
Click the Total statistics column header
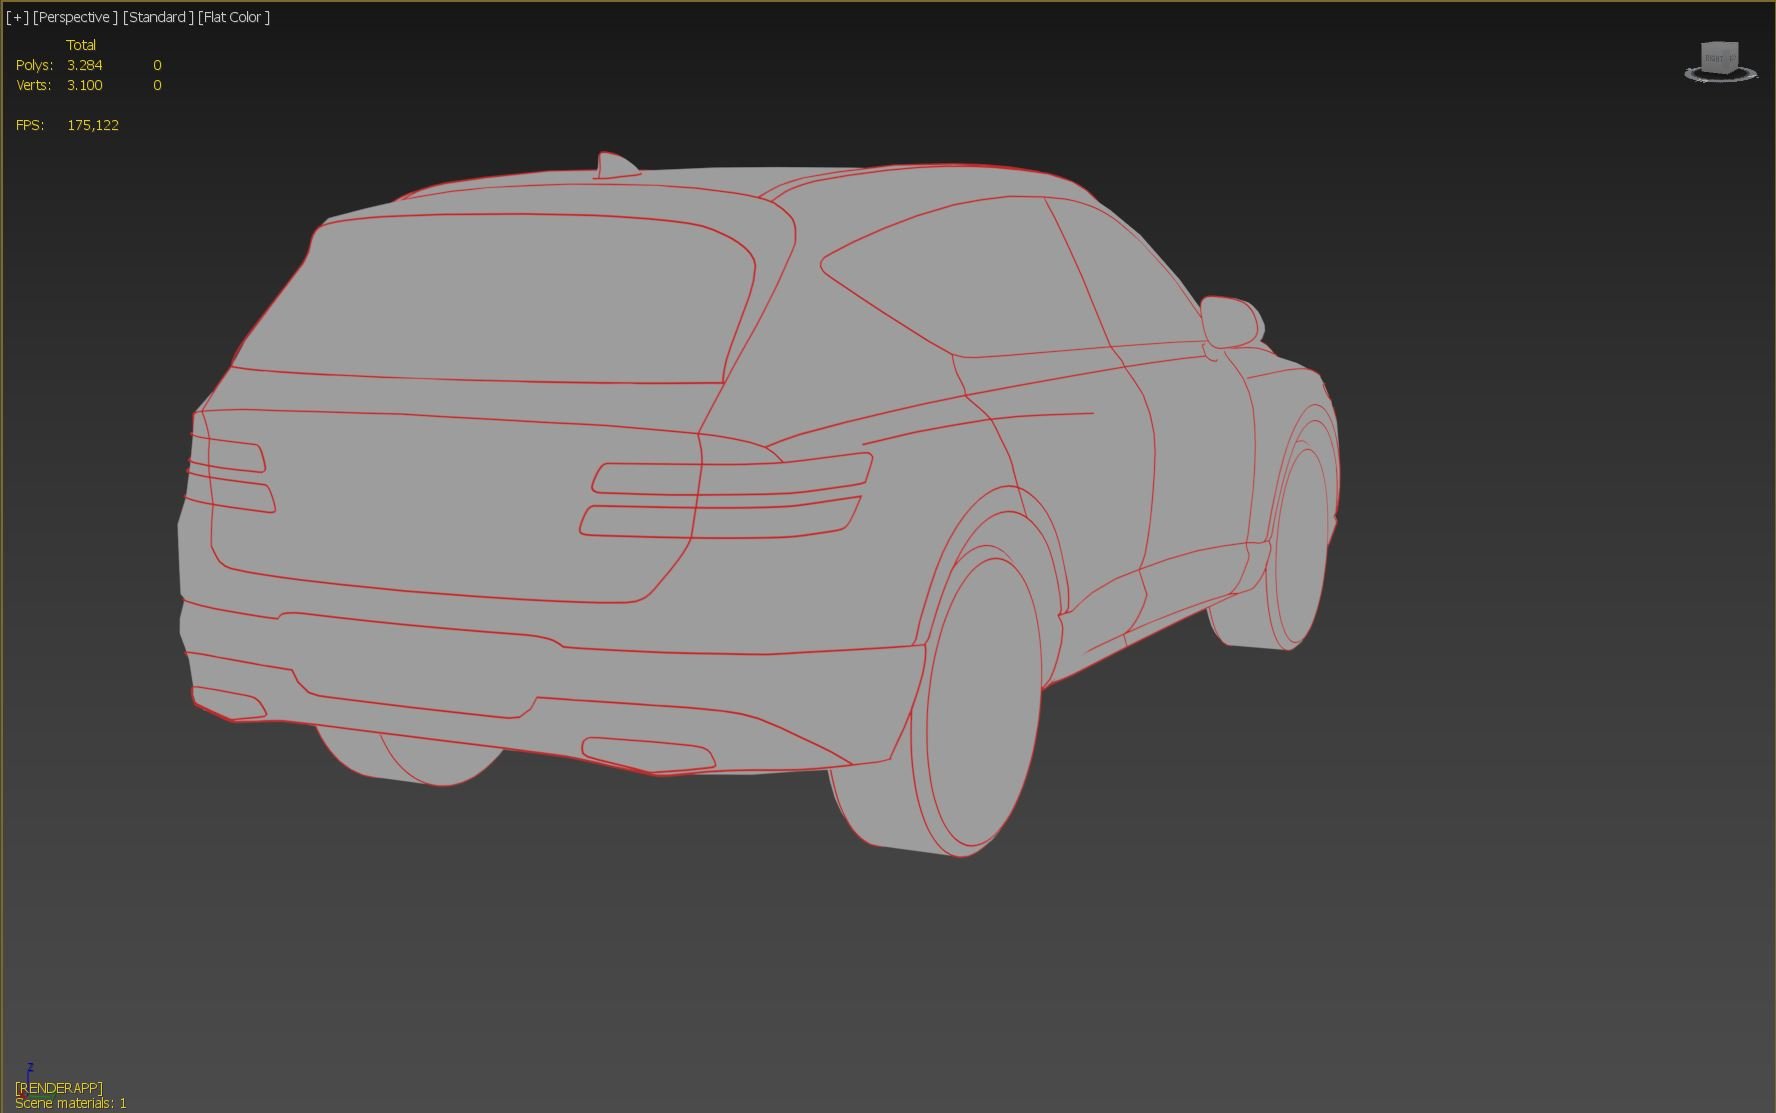[x=82, y=44]
